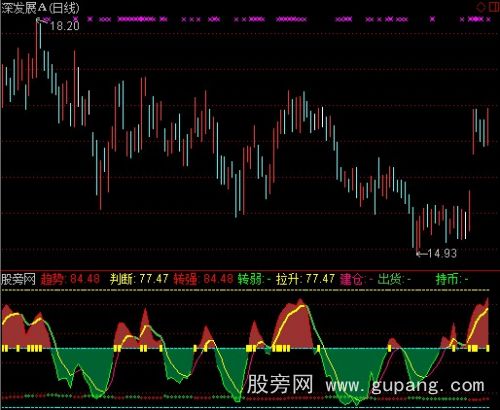
Task: Click the 趋势: 84.48 indicator readout
Action: tap(70, 279)
